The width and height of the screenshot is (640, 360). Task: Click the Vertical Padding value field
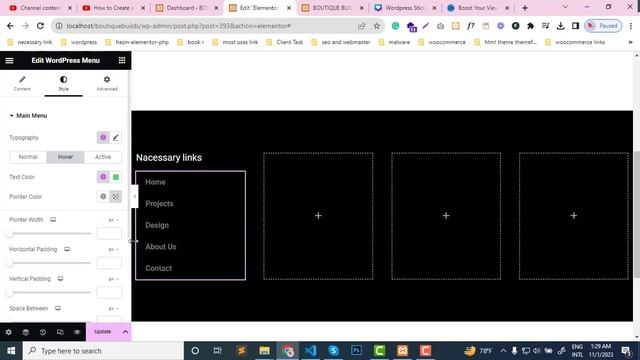(x=109, y=293)
